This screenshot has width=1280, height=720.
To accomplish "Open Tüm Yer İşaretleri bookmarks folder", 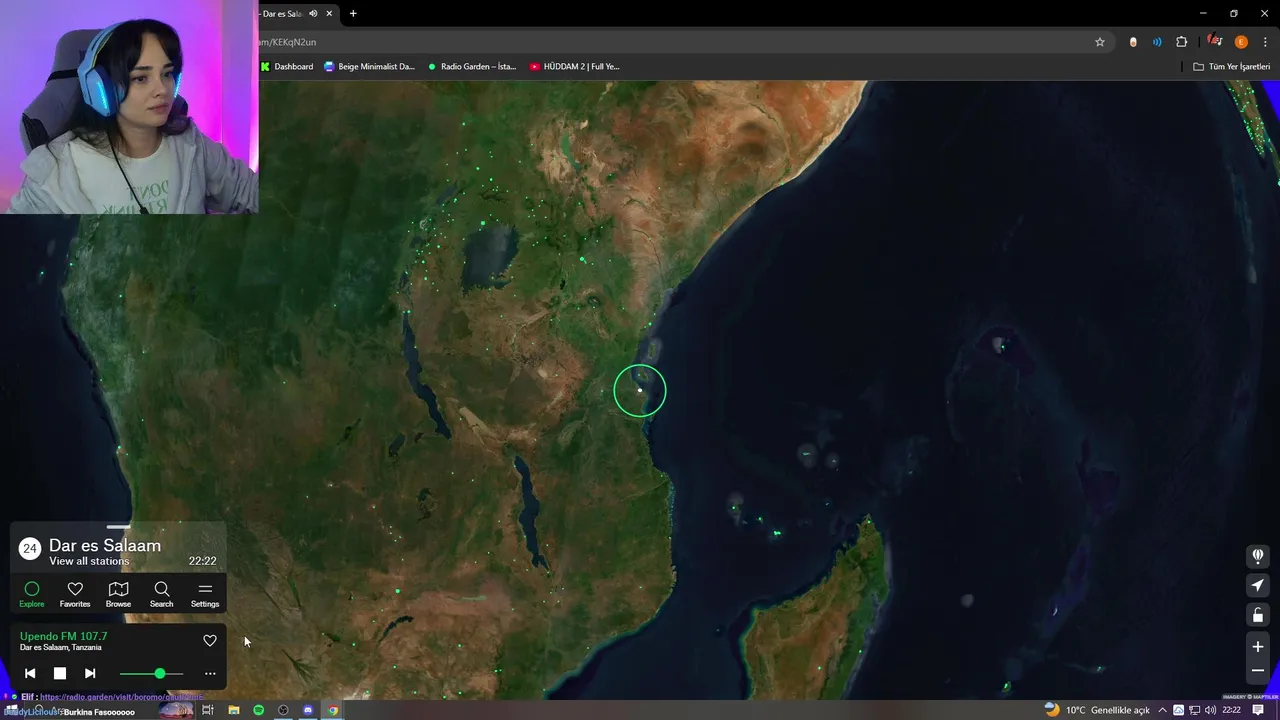I will [1232, 67].
